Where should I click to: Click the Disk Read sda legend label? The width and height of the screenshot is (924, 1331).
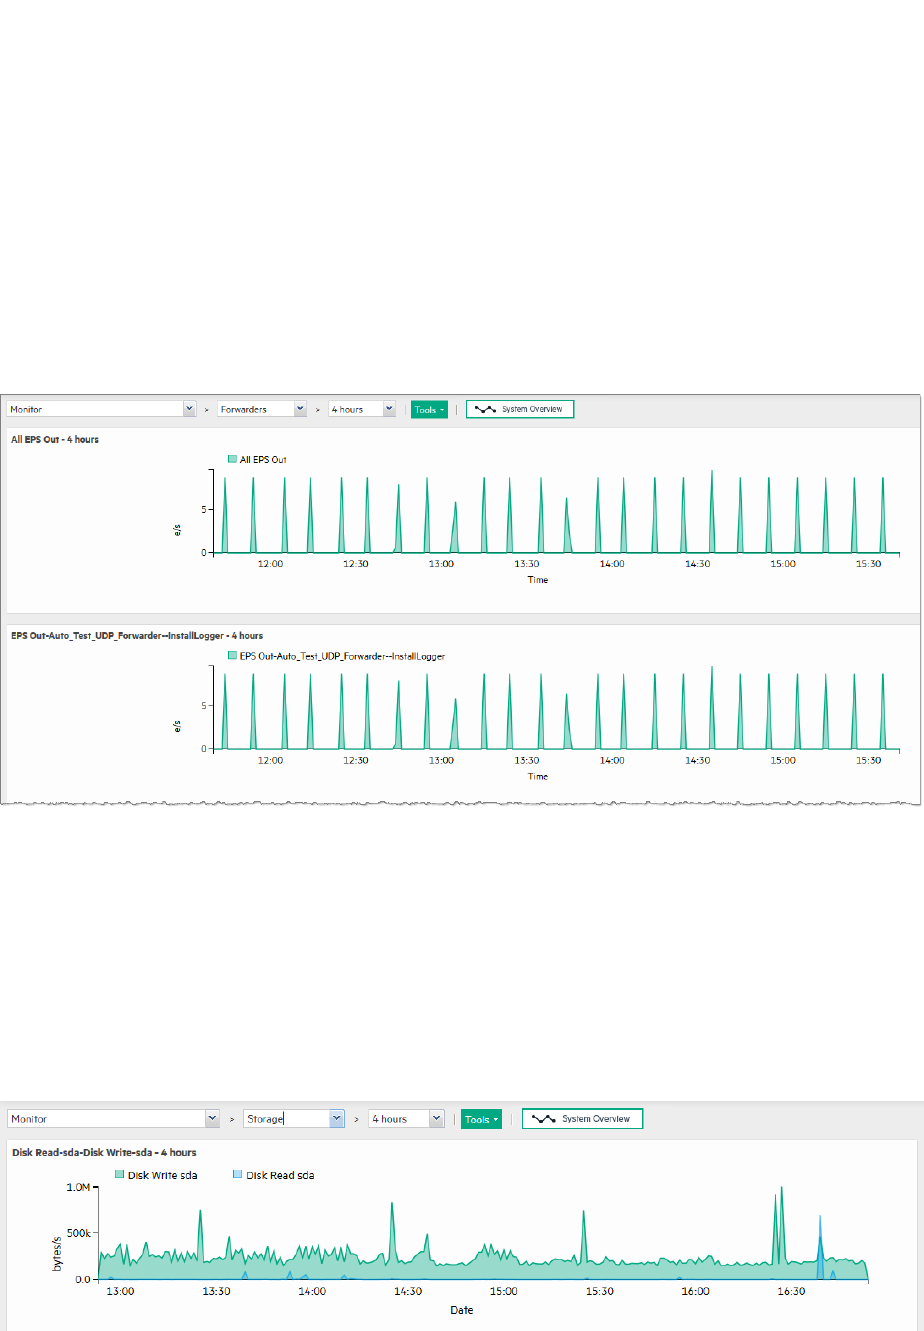click(280, 1175)
